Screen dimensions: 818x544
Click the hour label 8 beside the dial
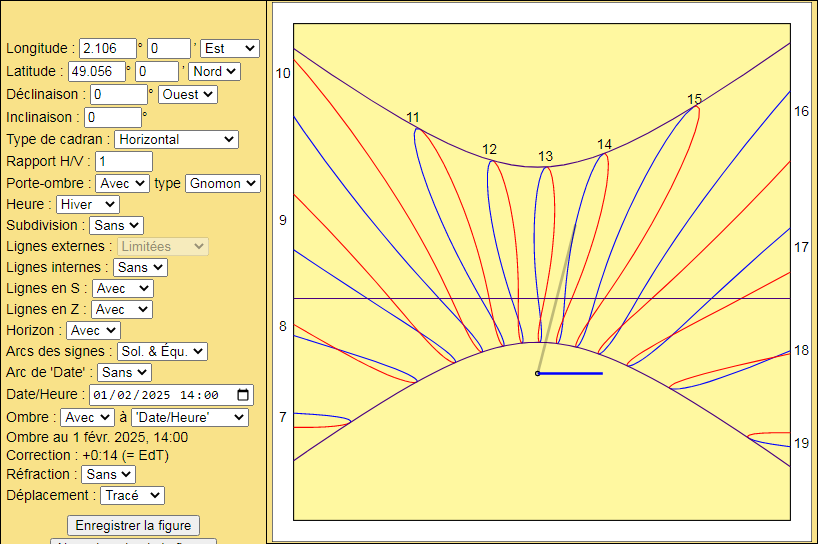[x=283, y=327]
